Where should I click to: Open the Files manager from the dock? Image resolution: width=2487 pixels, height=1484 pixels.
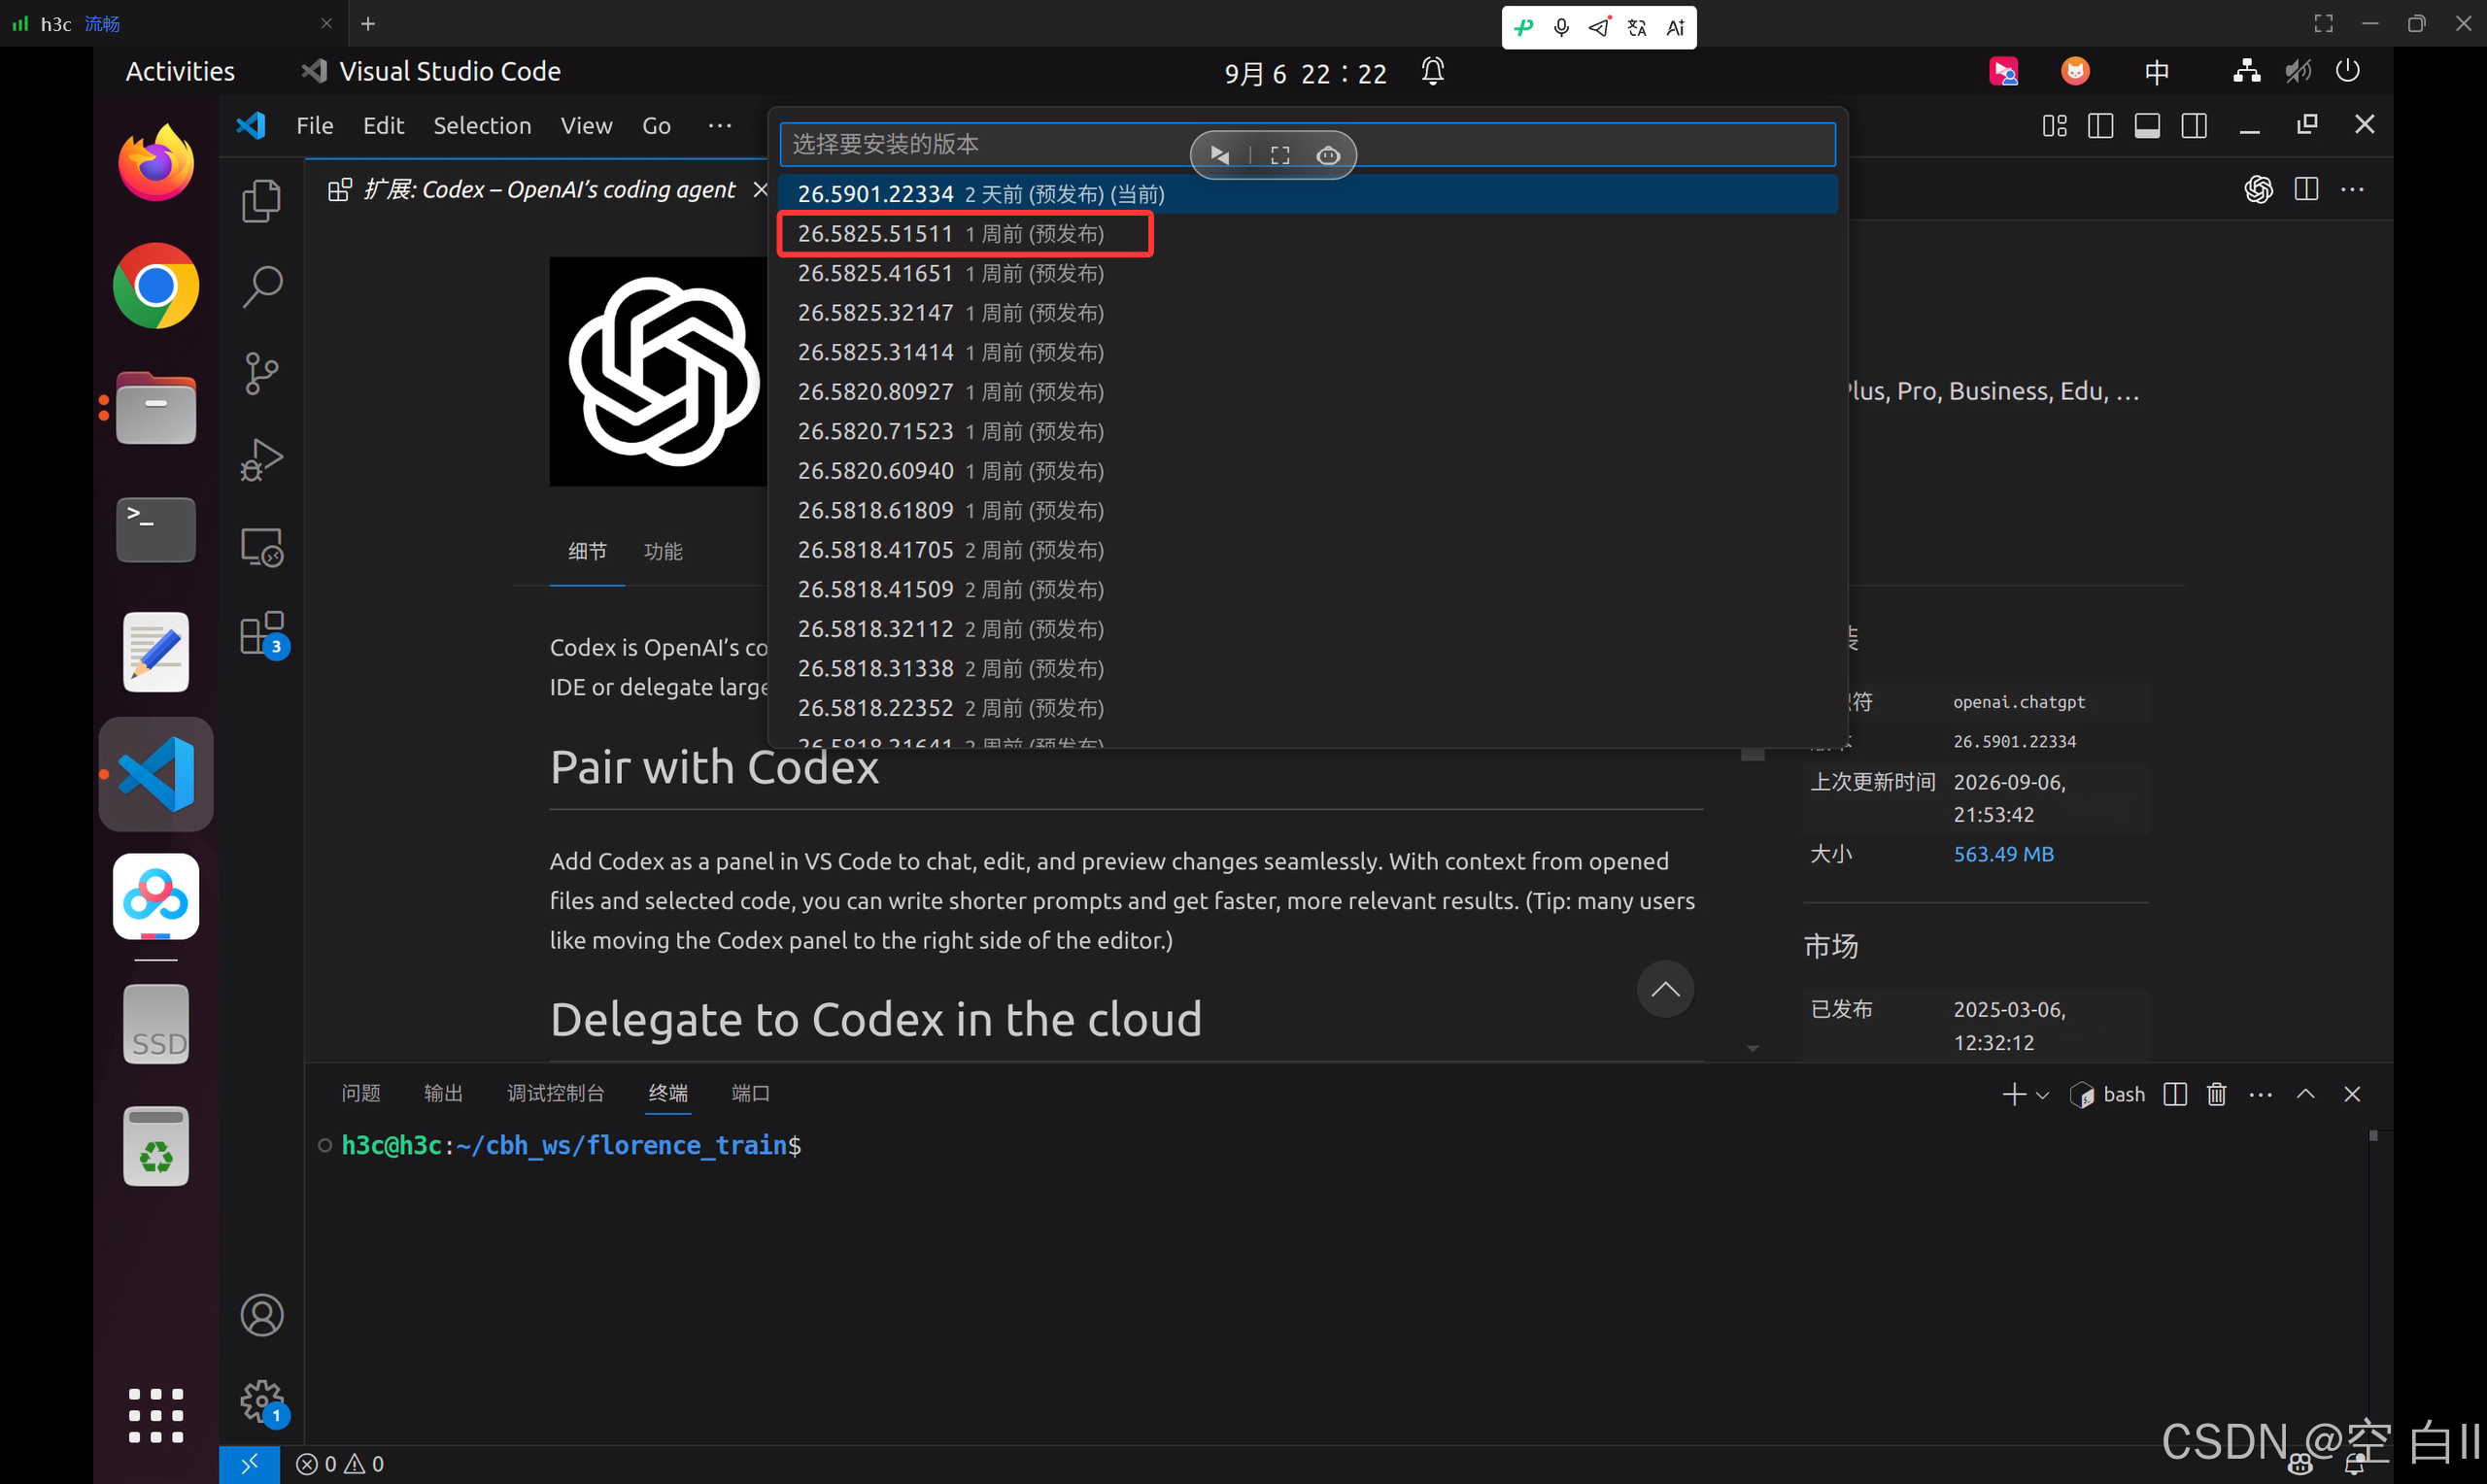click(x=156, y=408)
